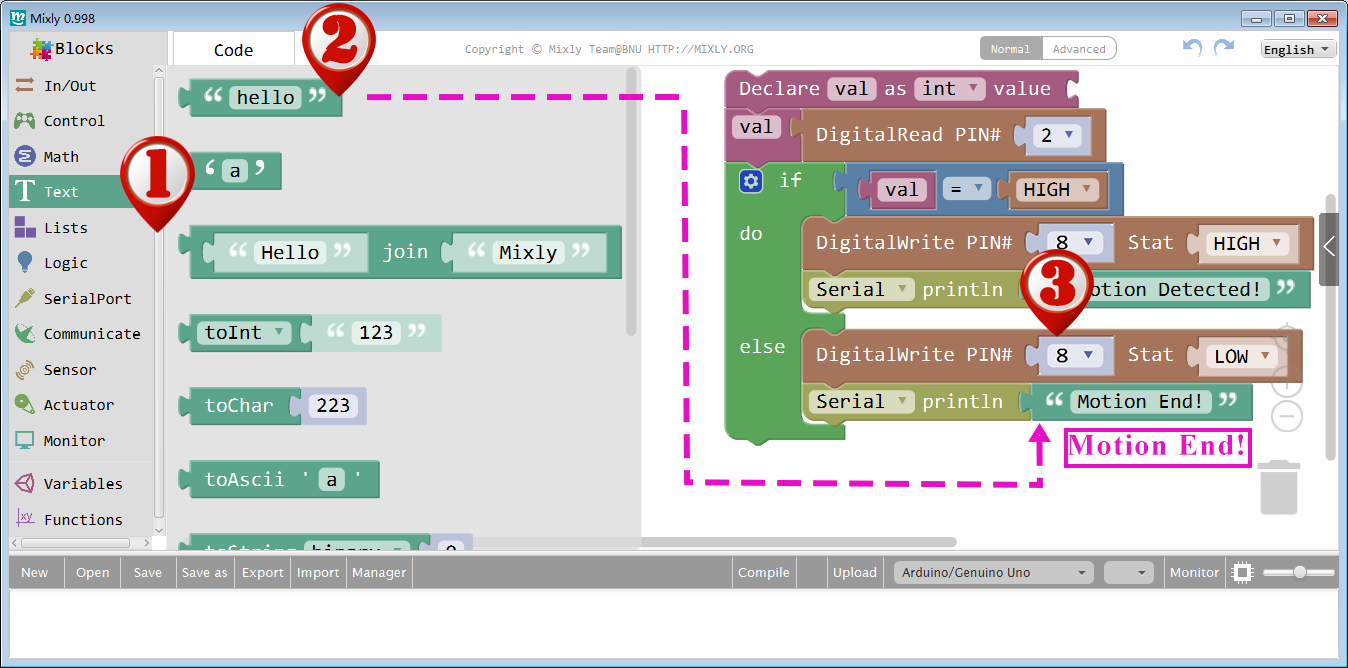Click the Save button
The width and height of the screenshot is (1348, 668).
click(148, 573)
